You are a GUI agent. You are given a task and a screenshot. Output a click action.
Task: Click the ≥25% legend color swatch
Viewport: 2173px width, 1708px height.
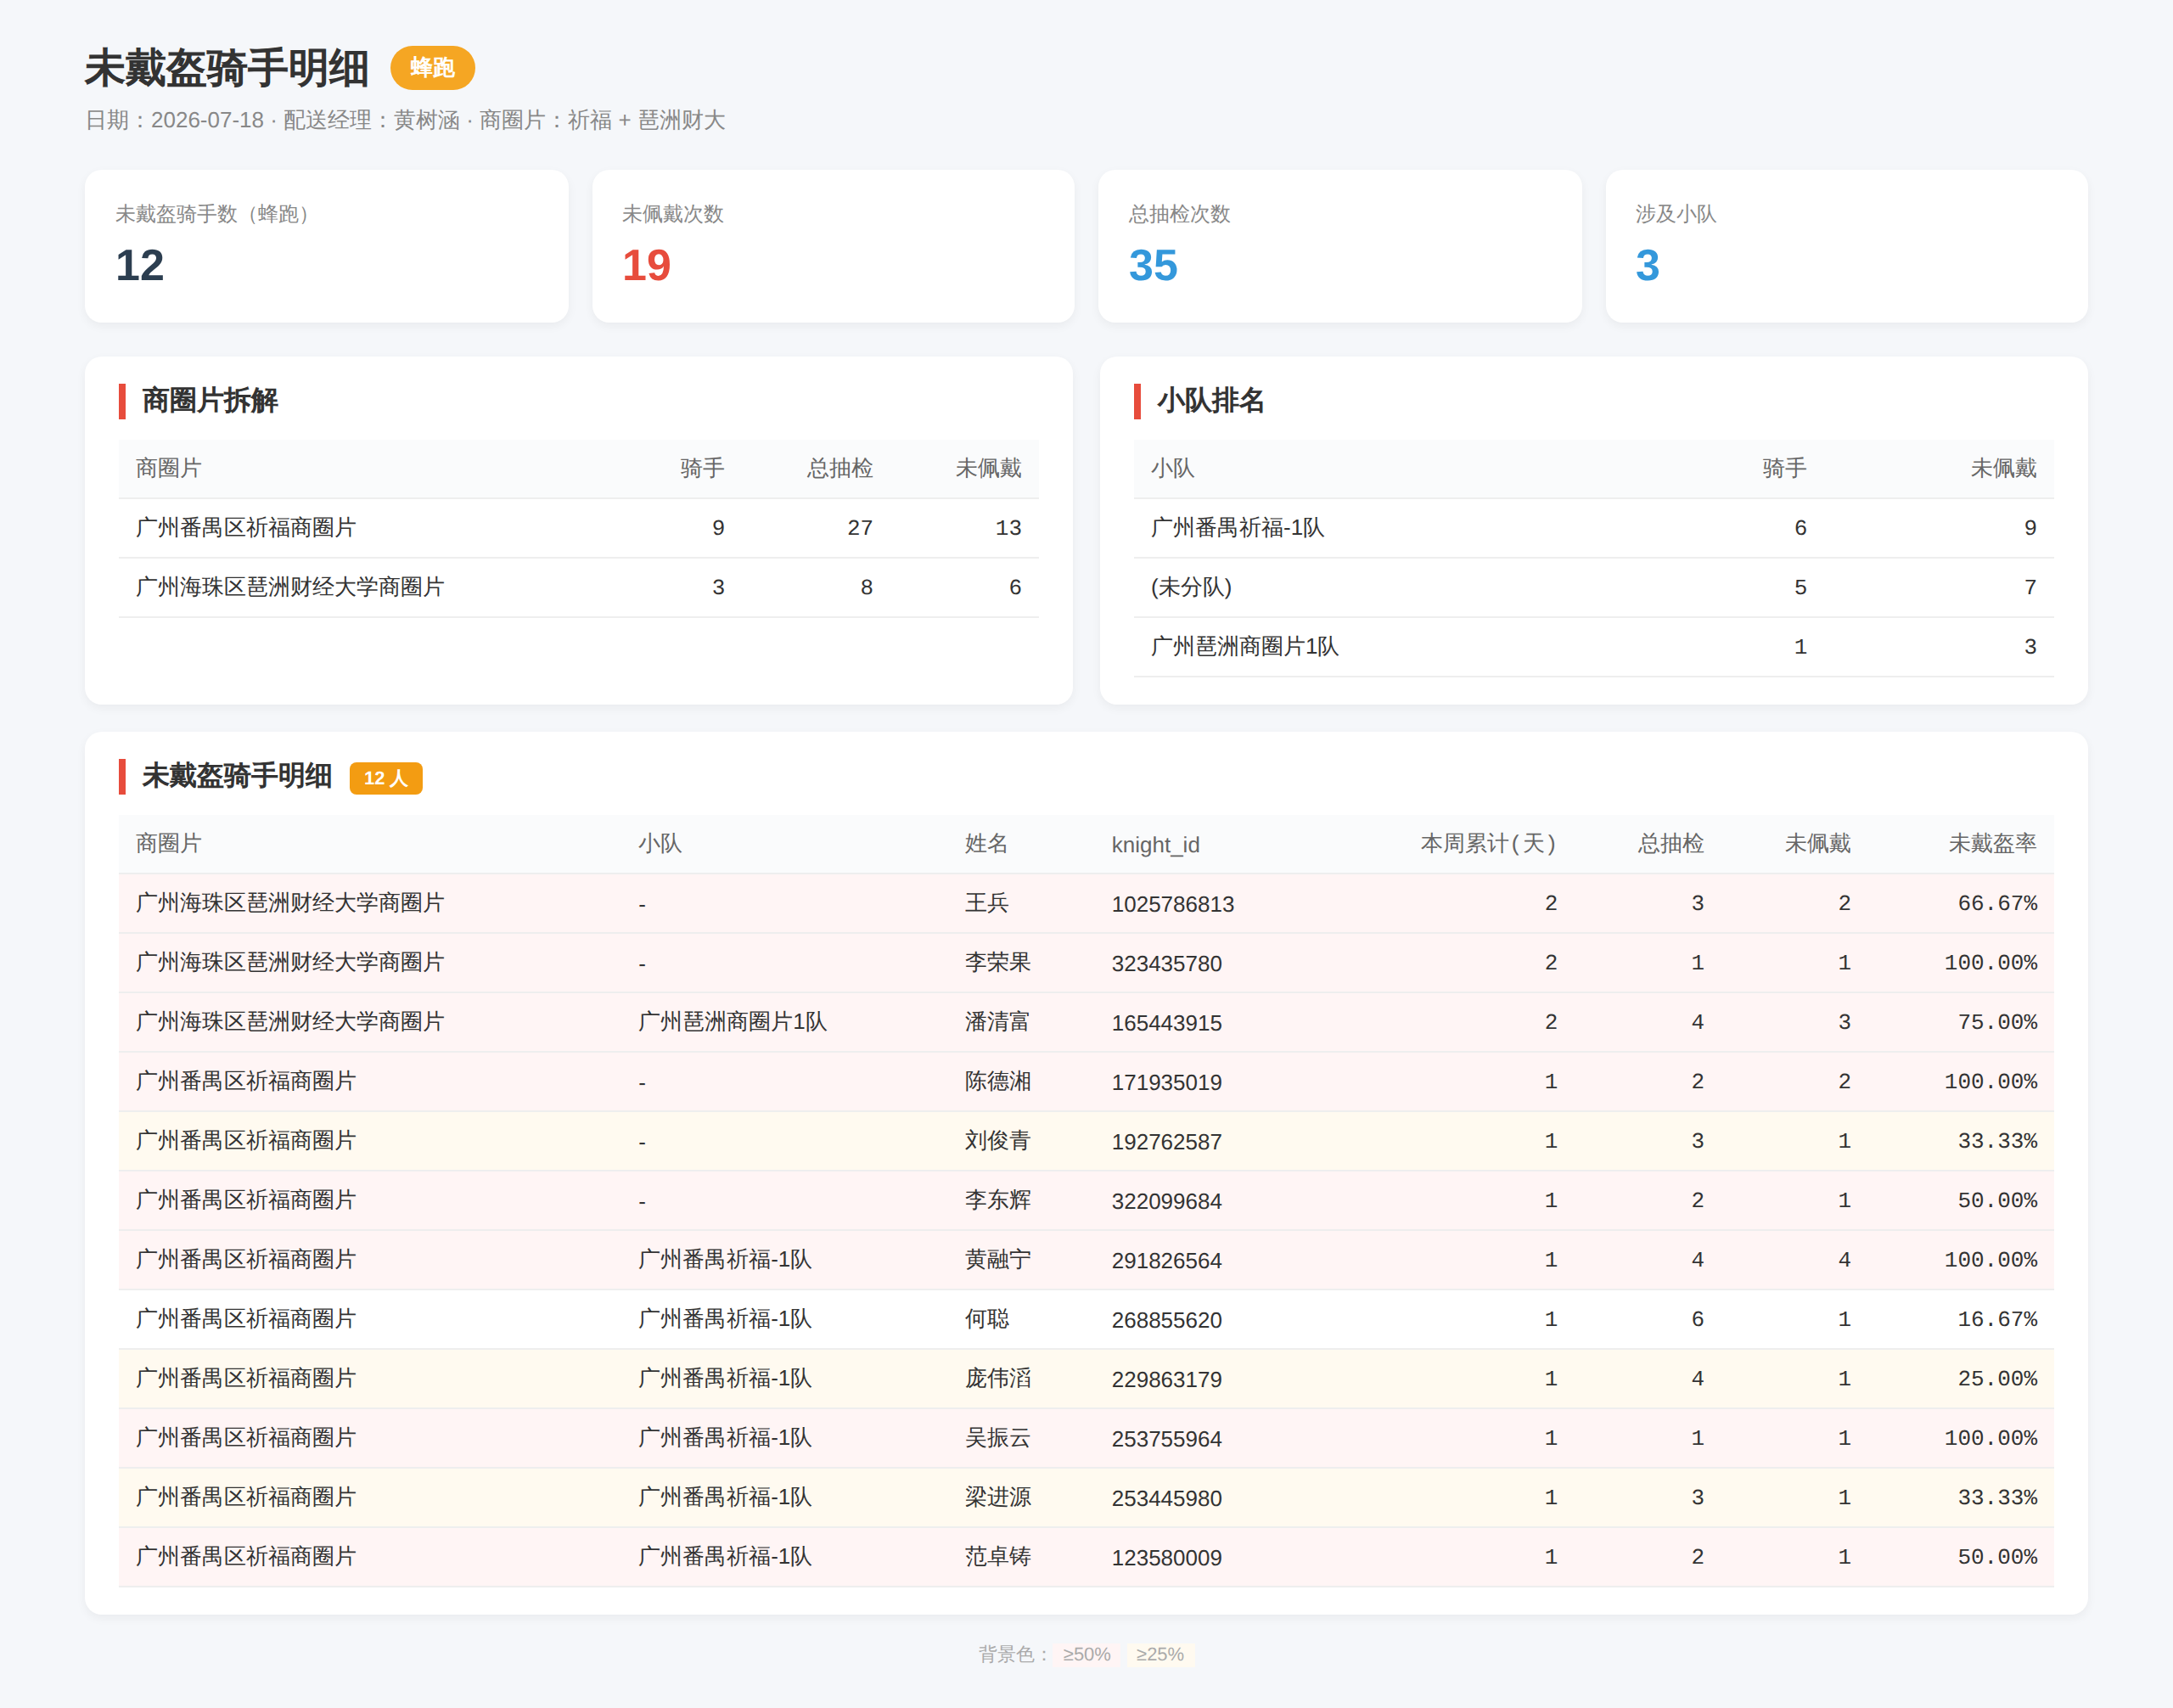[1159, 1654]
